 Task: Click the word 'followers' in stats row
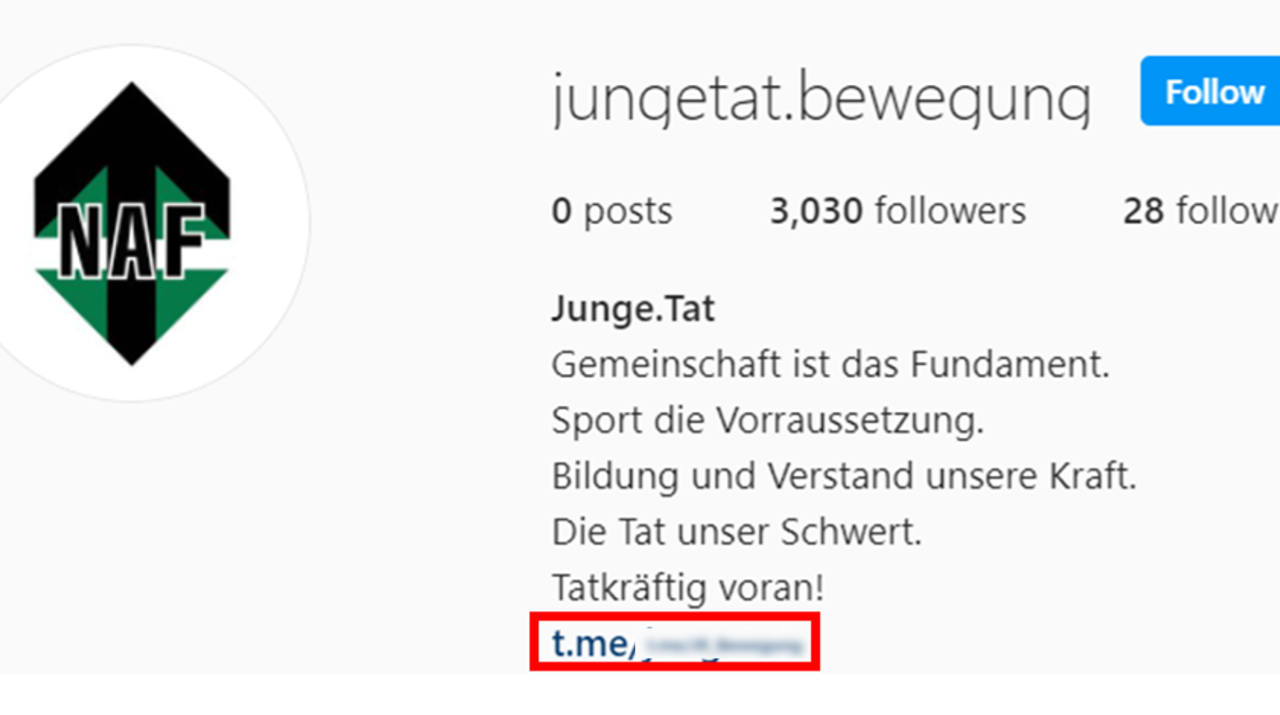pos(950,211)
